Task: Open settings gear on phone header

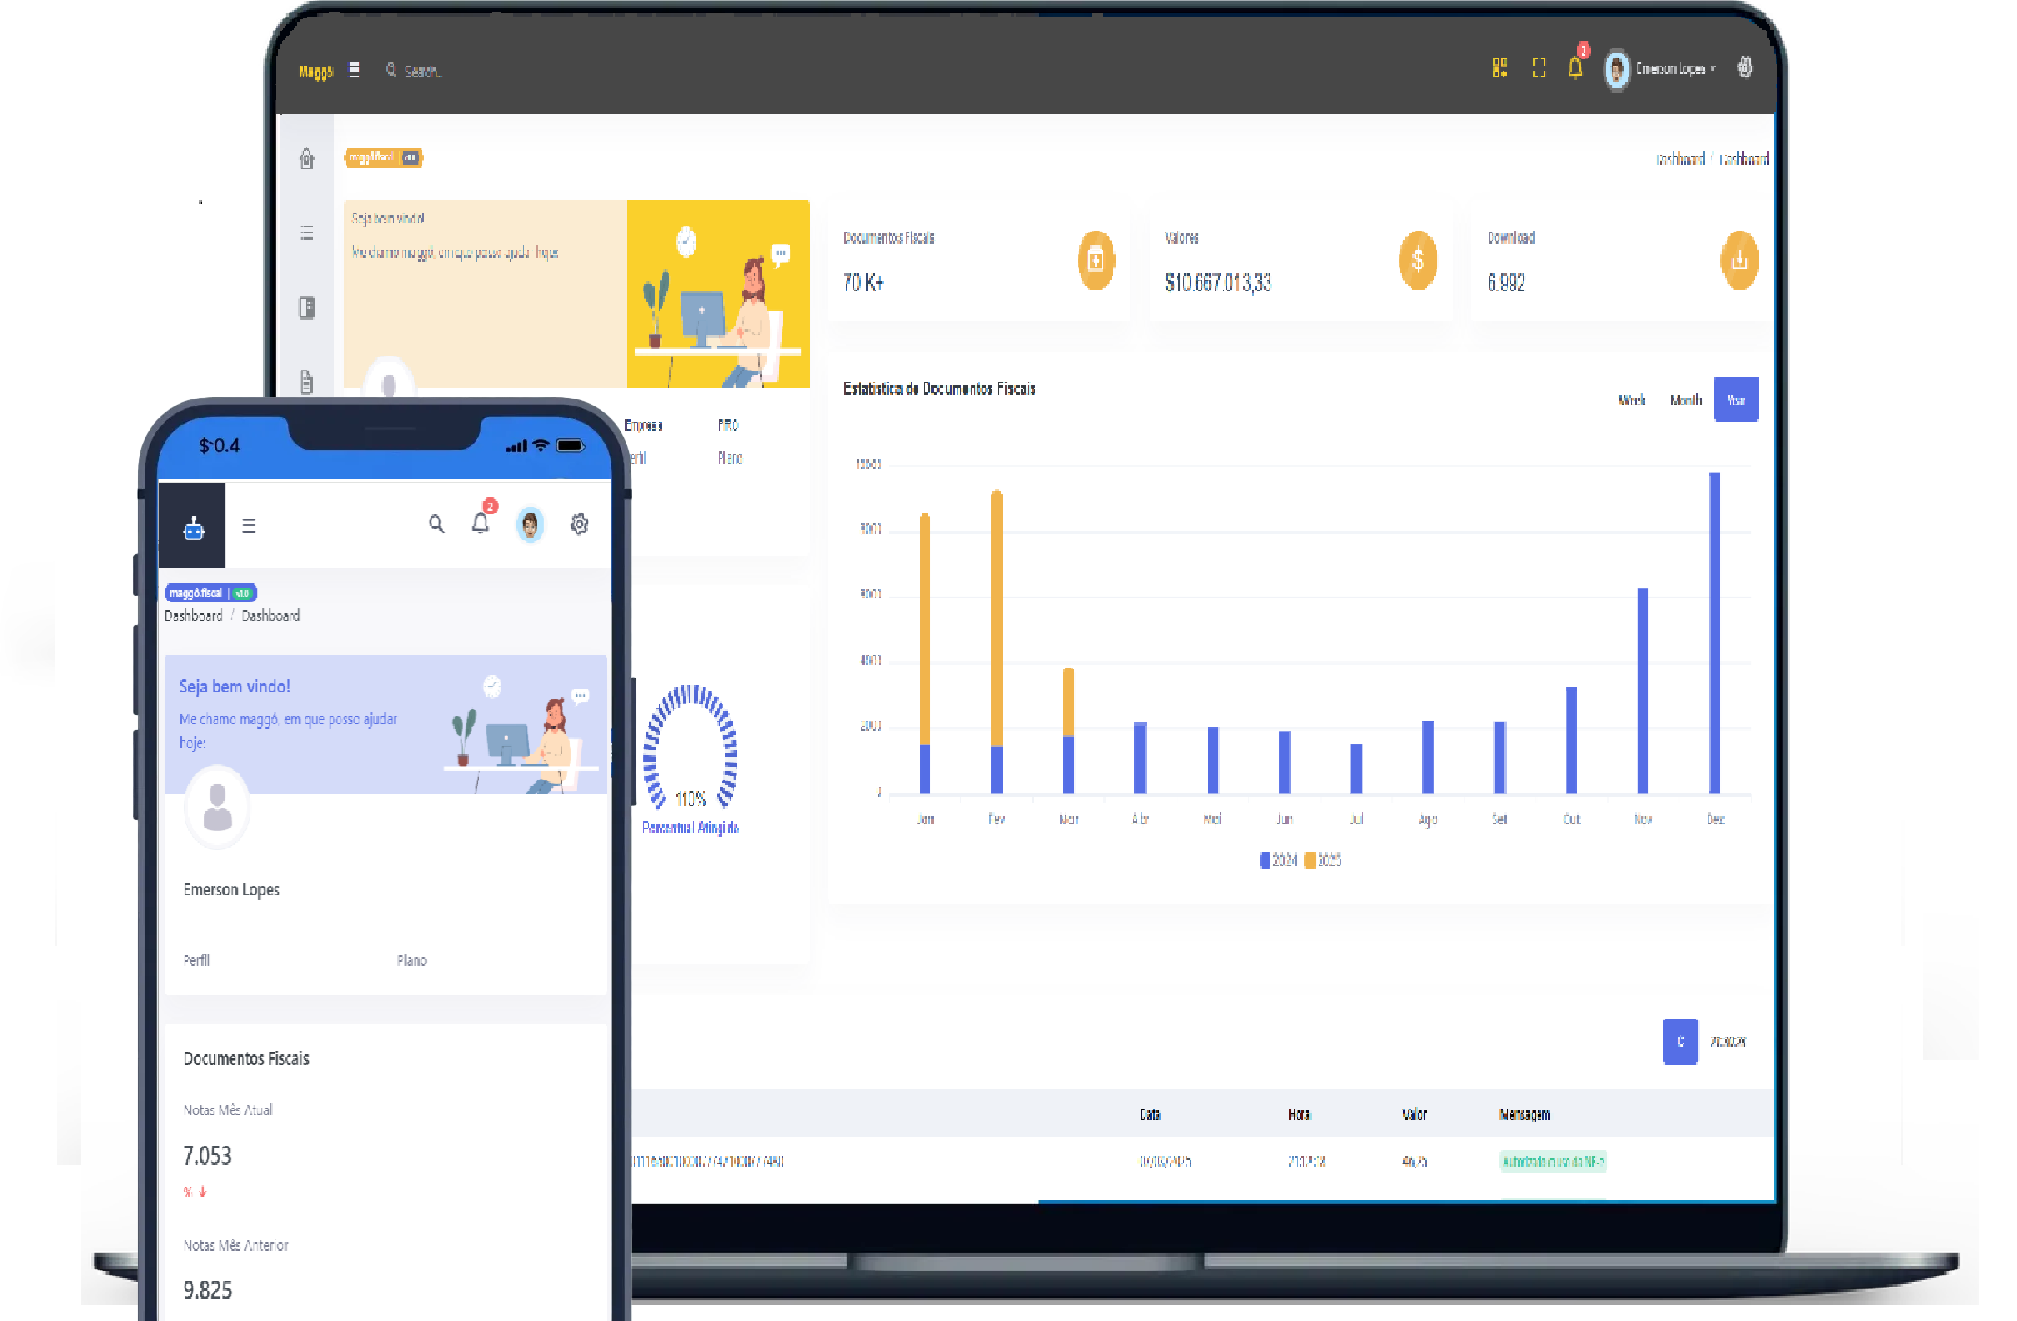Action: [x=579, y=524]
